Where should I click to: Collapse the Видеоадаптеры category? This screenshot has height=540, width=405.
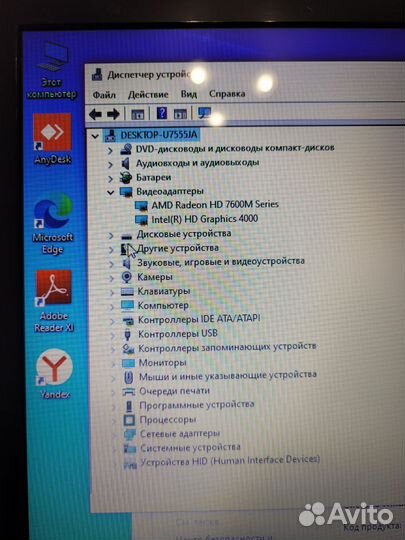(x=110, y=192)
